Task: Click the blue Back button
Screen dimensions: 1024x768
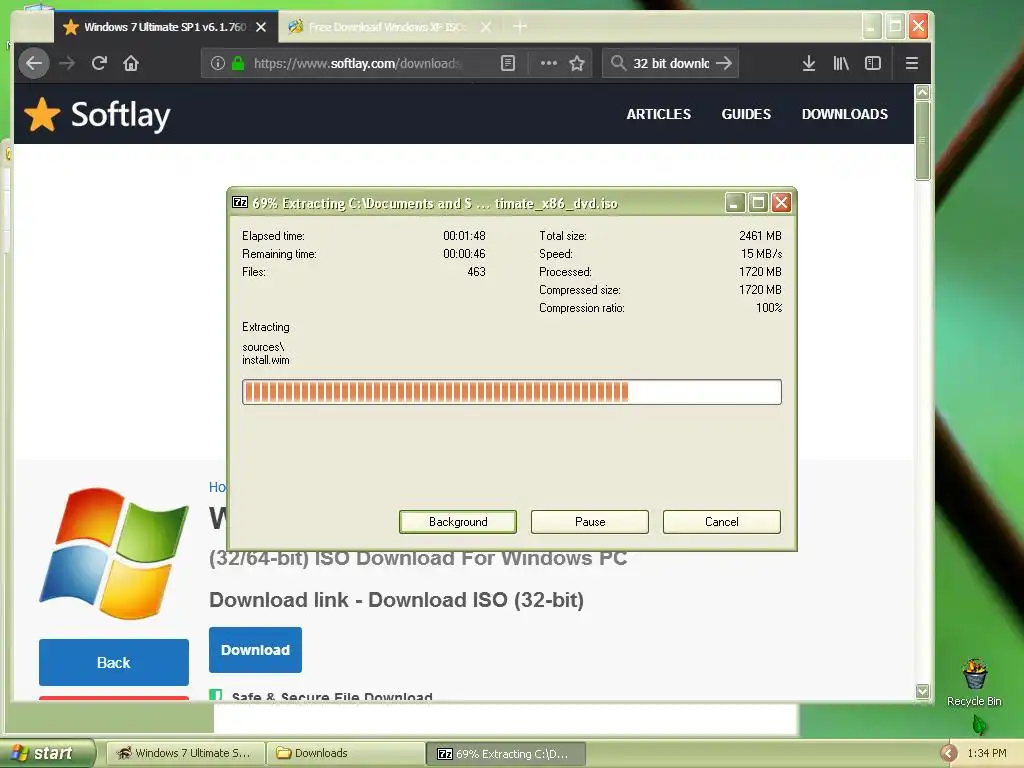Action: (114, 662)
